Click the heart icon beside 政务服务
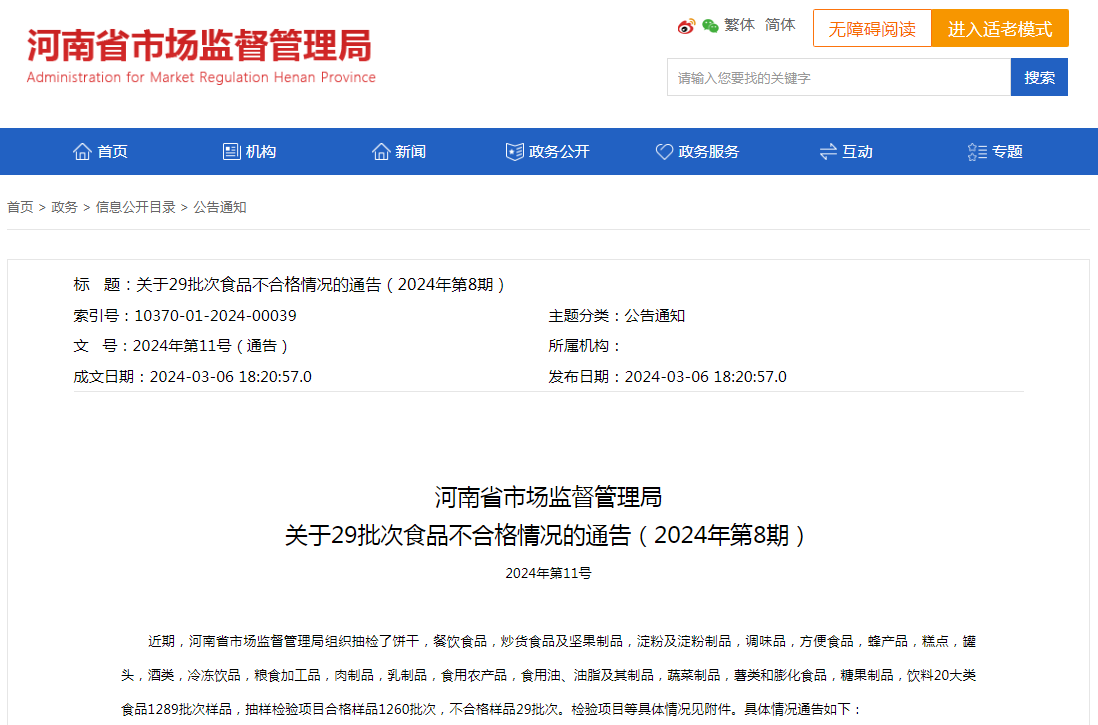The height and width of the screenshot is (725, 1098). (664, 151)
